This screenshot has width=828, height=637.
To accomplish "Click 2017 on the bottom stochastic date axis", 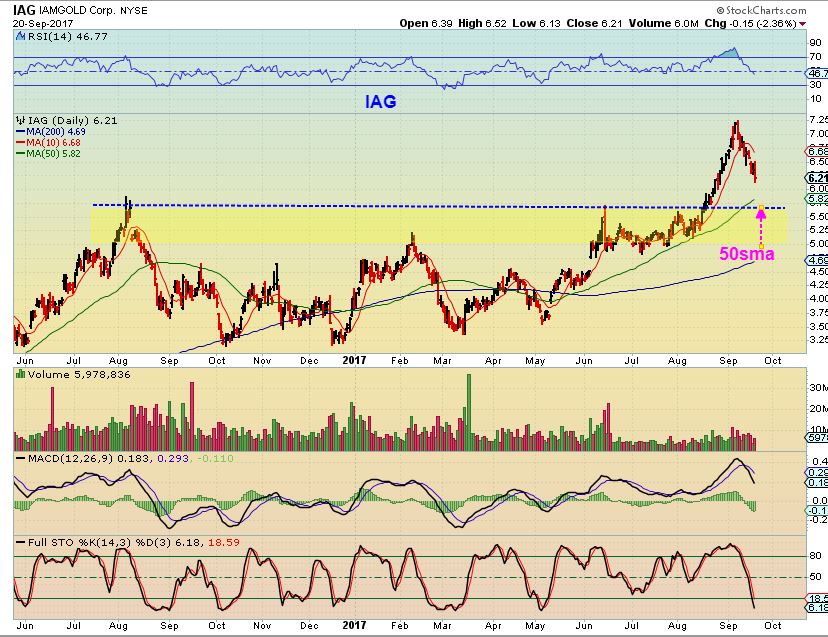I will coord(354,625).
